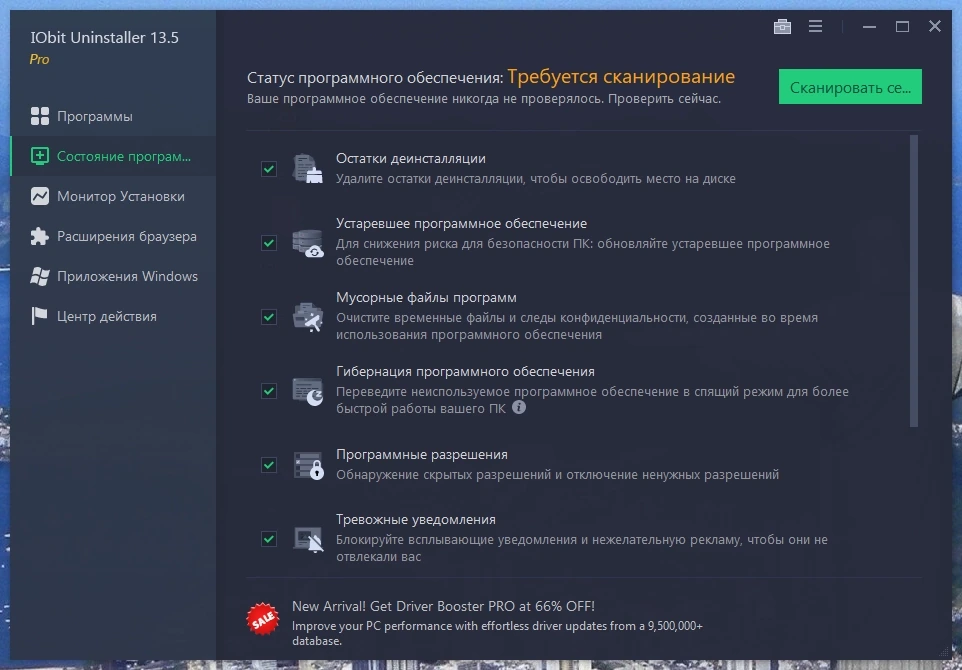Click the IObit Uninstaller 13.5 title
The width and height of the screenshot is (962, 670).
[x=104, y=37]
